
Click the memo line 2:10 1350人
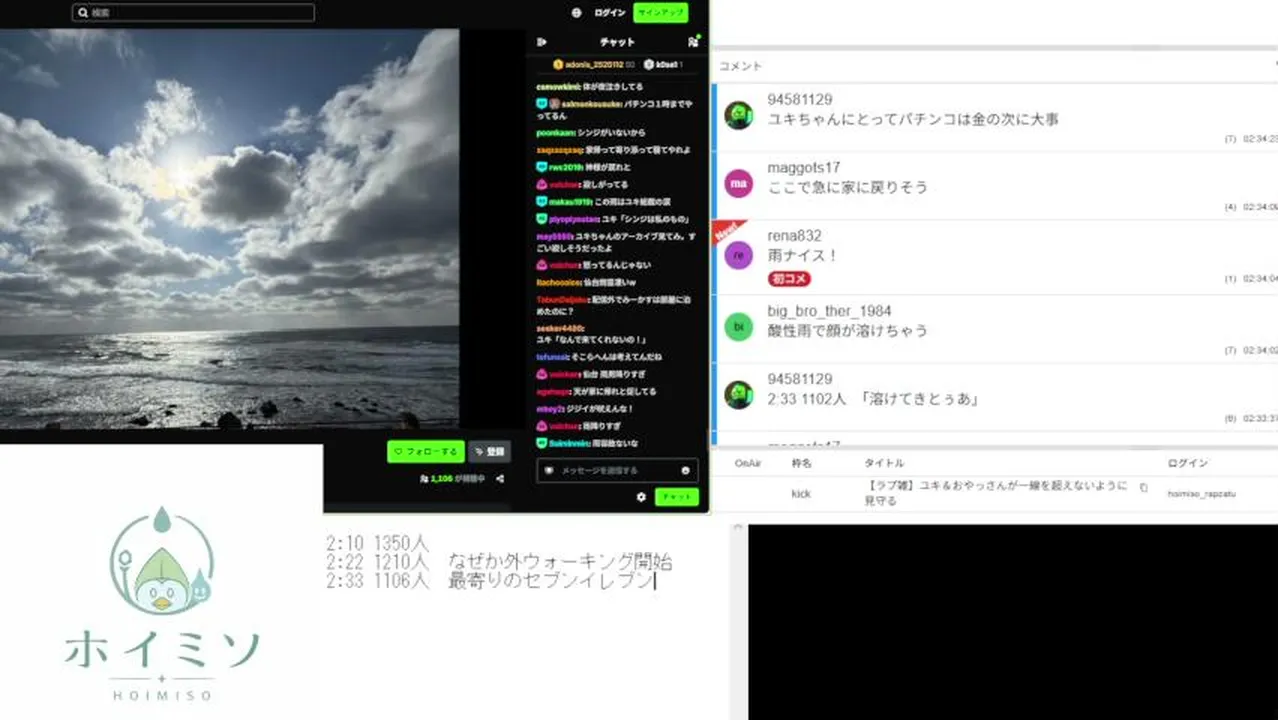[377, 543]
